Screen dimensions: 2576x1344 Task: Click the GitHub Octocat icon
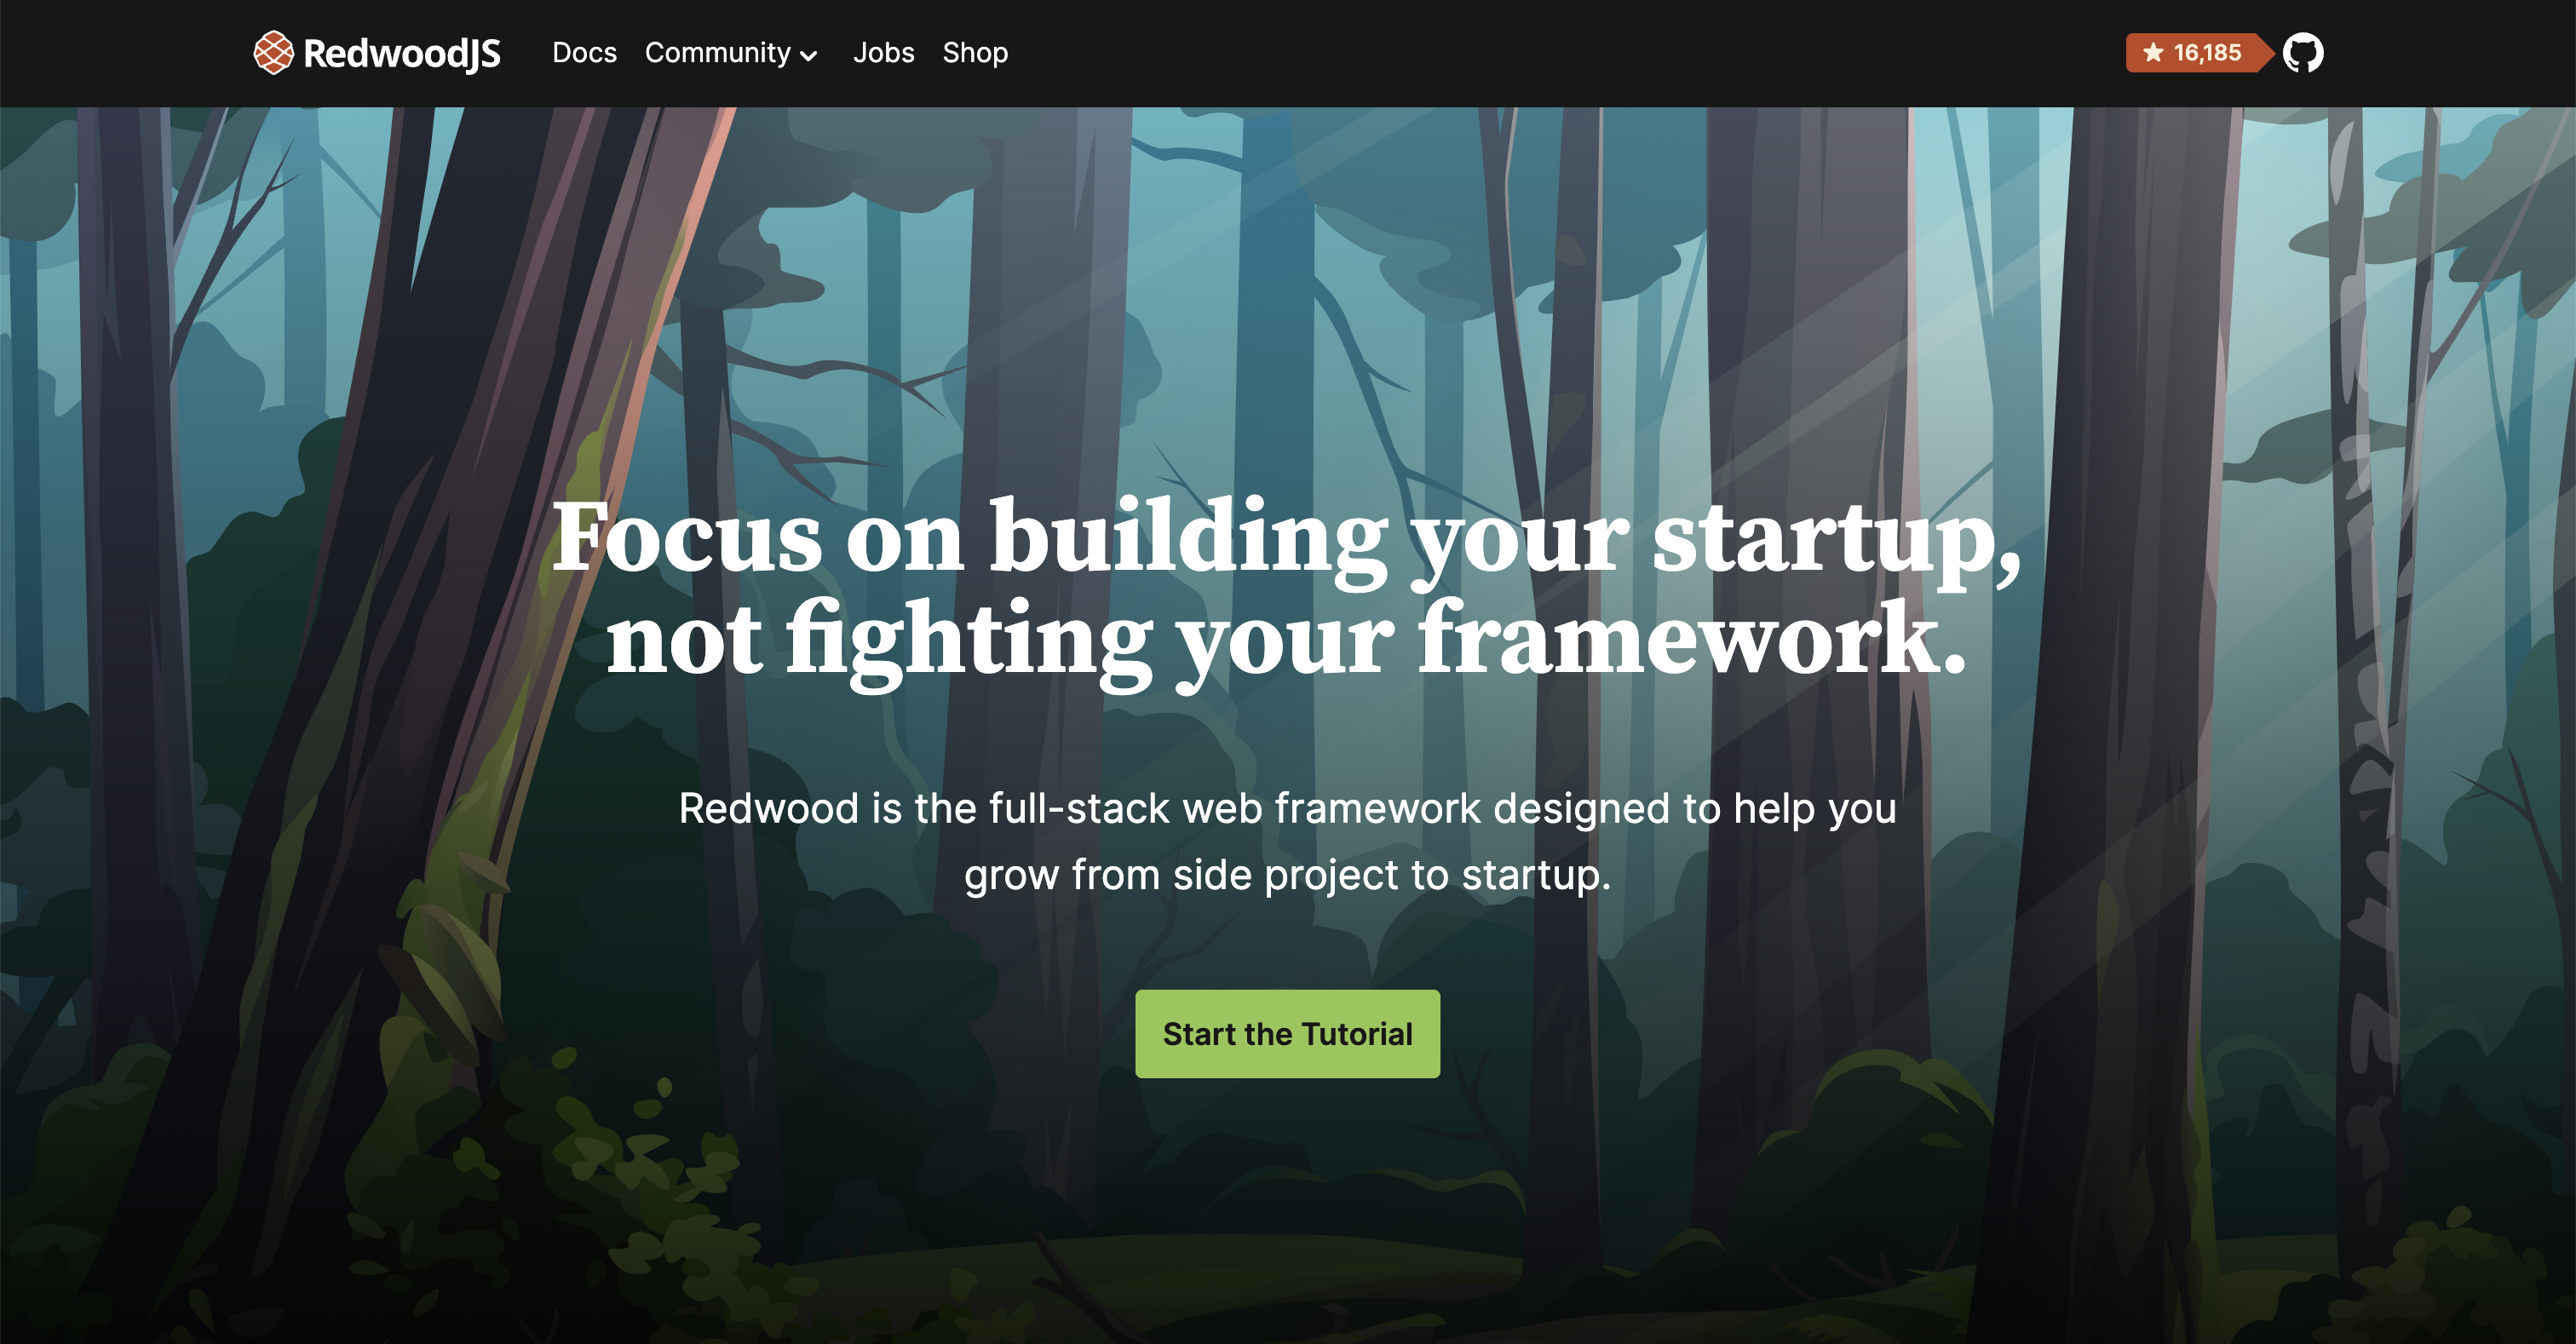(2302, 53)
